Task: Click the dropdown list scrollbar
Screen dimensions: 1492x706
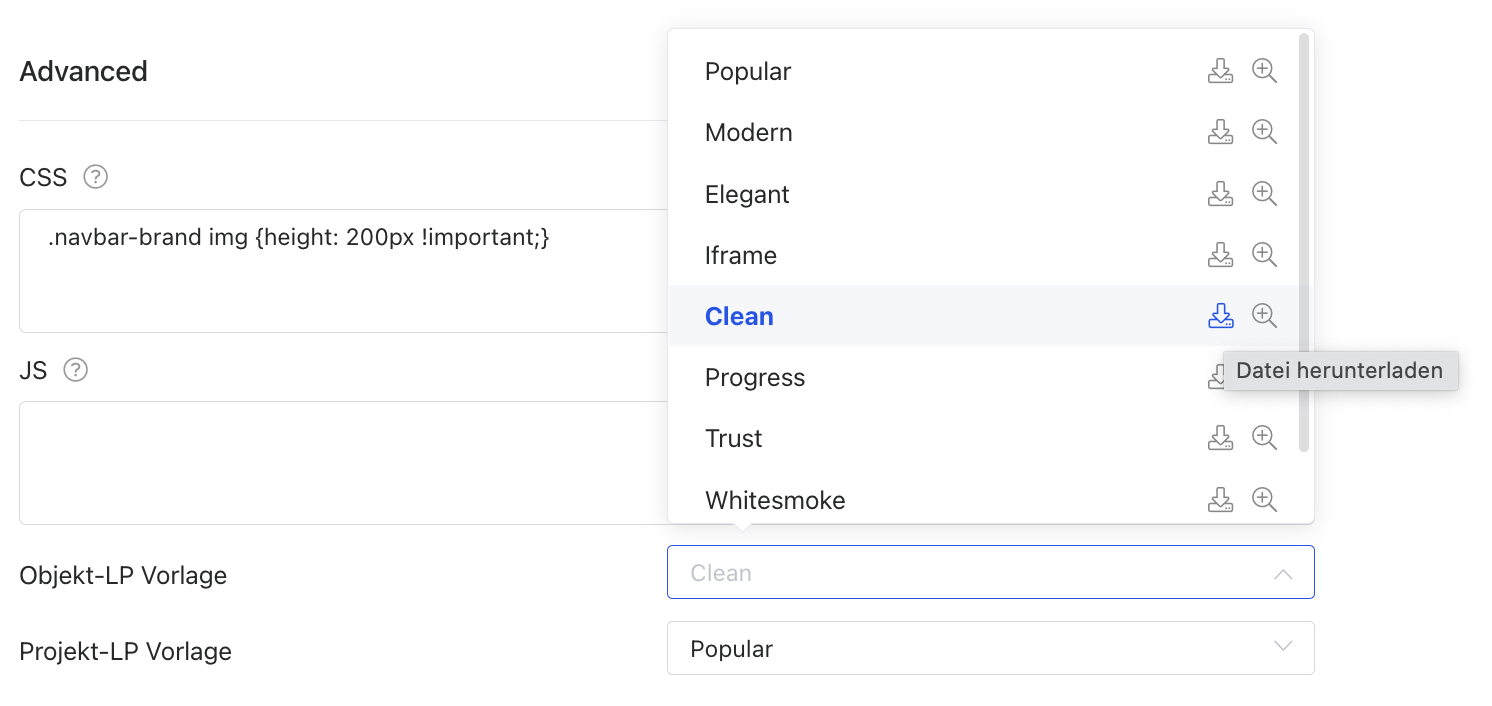Action: [x=1303, y=240]
